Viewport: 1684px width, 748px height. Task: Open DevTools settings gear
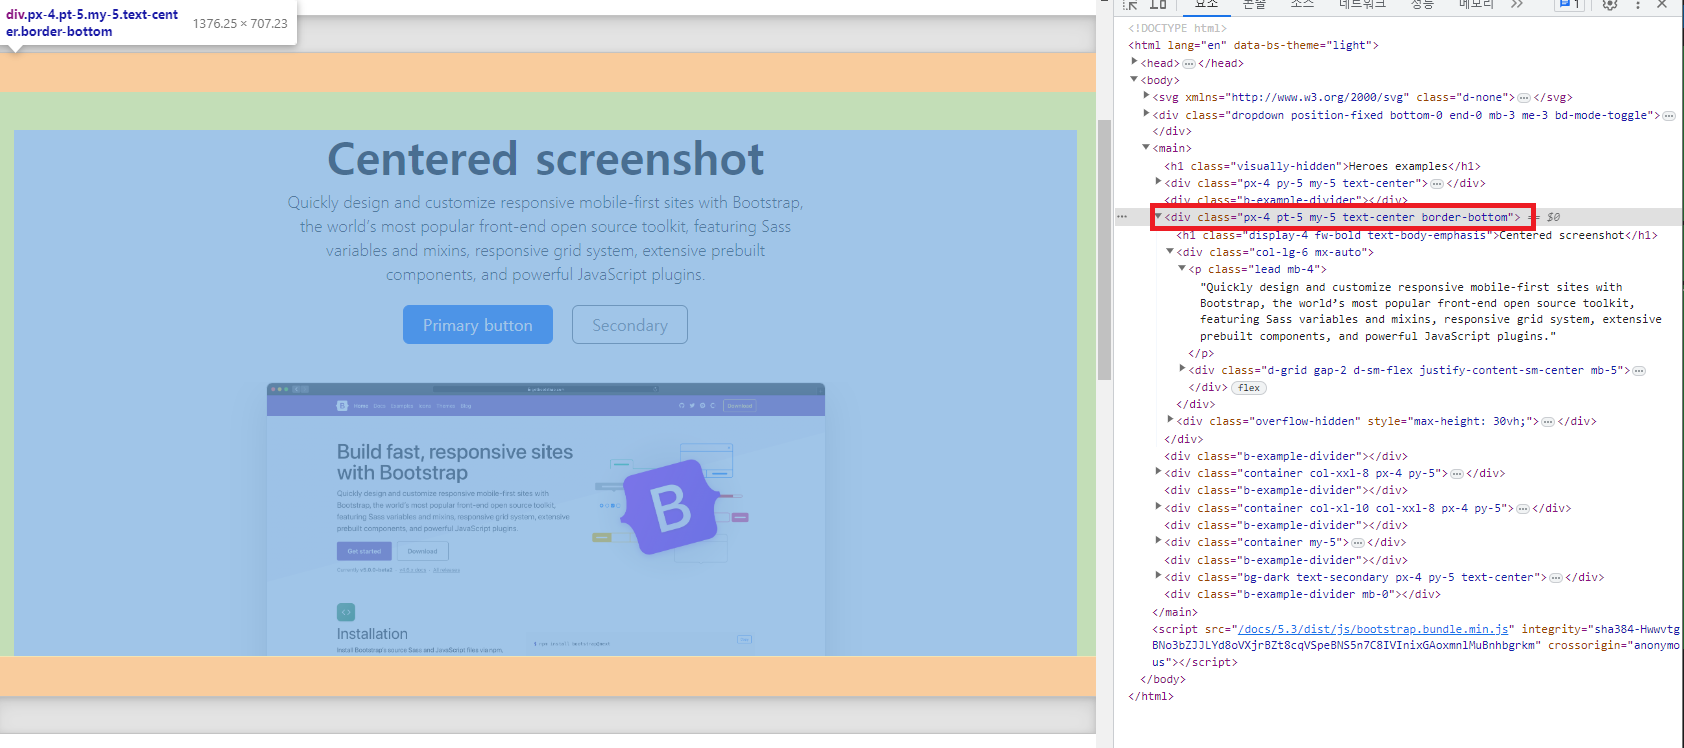1610,4
